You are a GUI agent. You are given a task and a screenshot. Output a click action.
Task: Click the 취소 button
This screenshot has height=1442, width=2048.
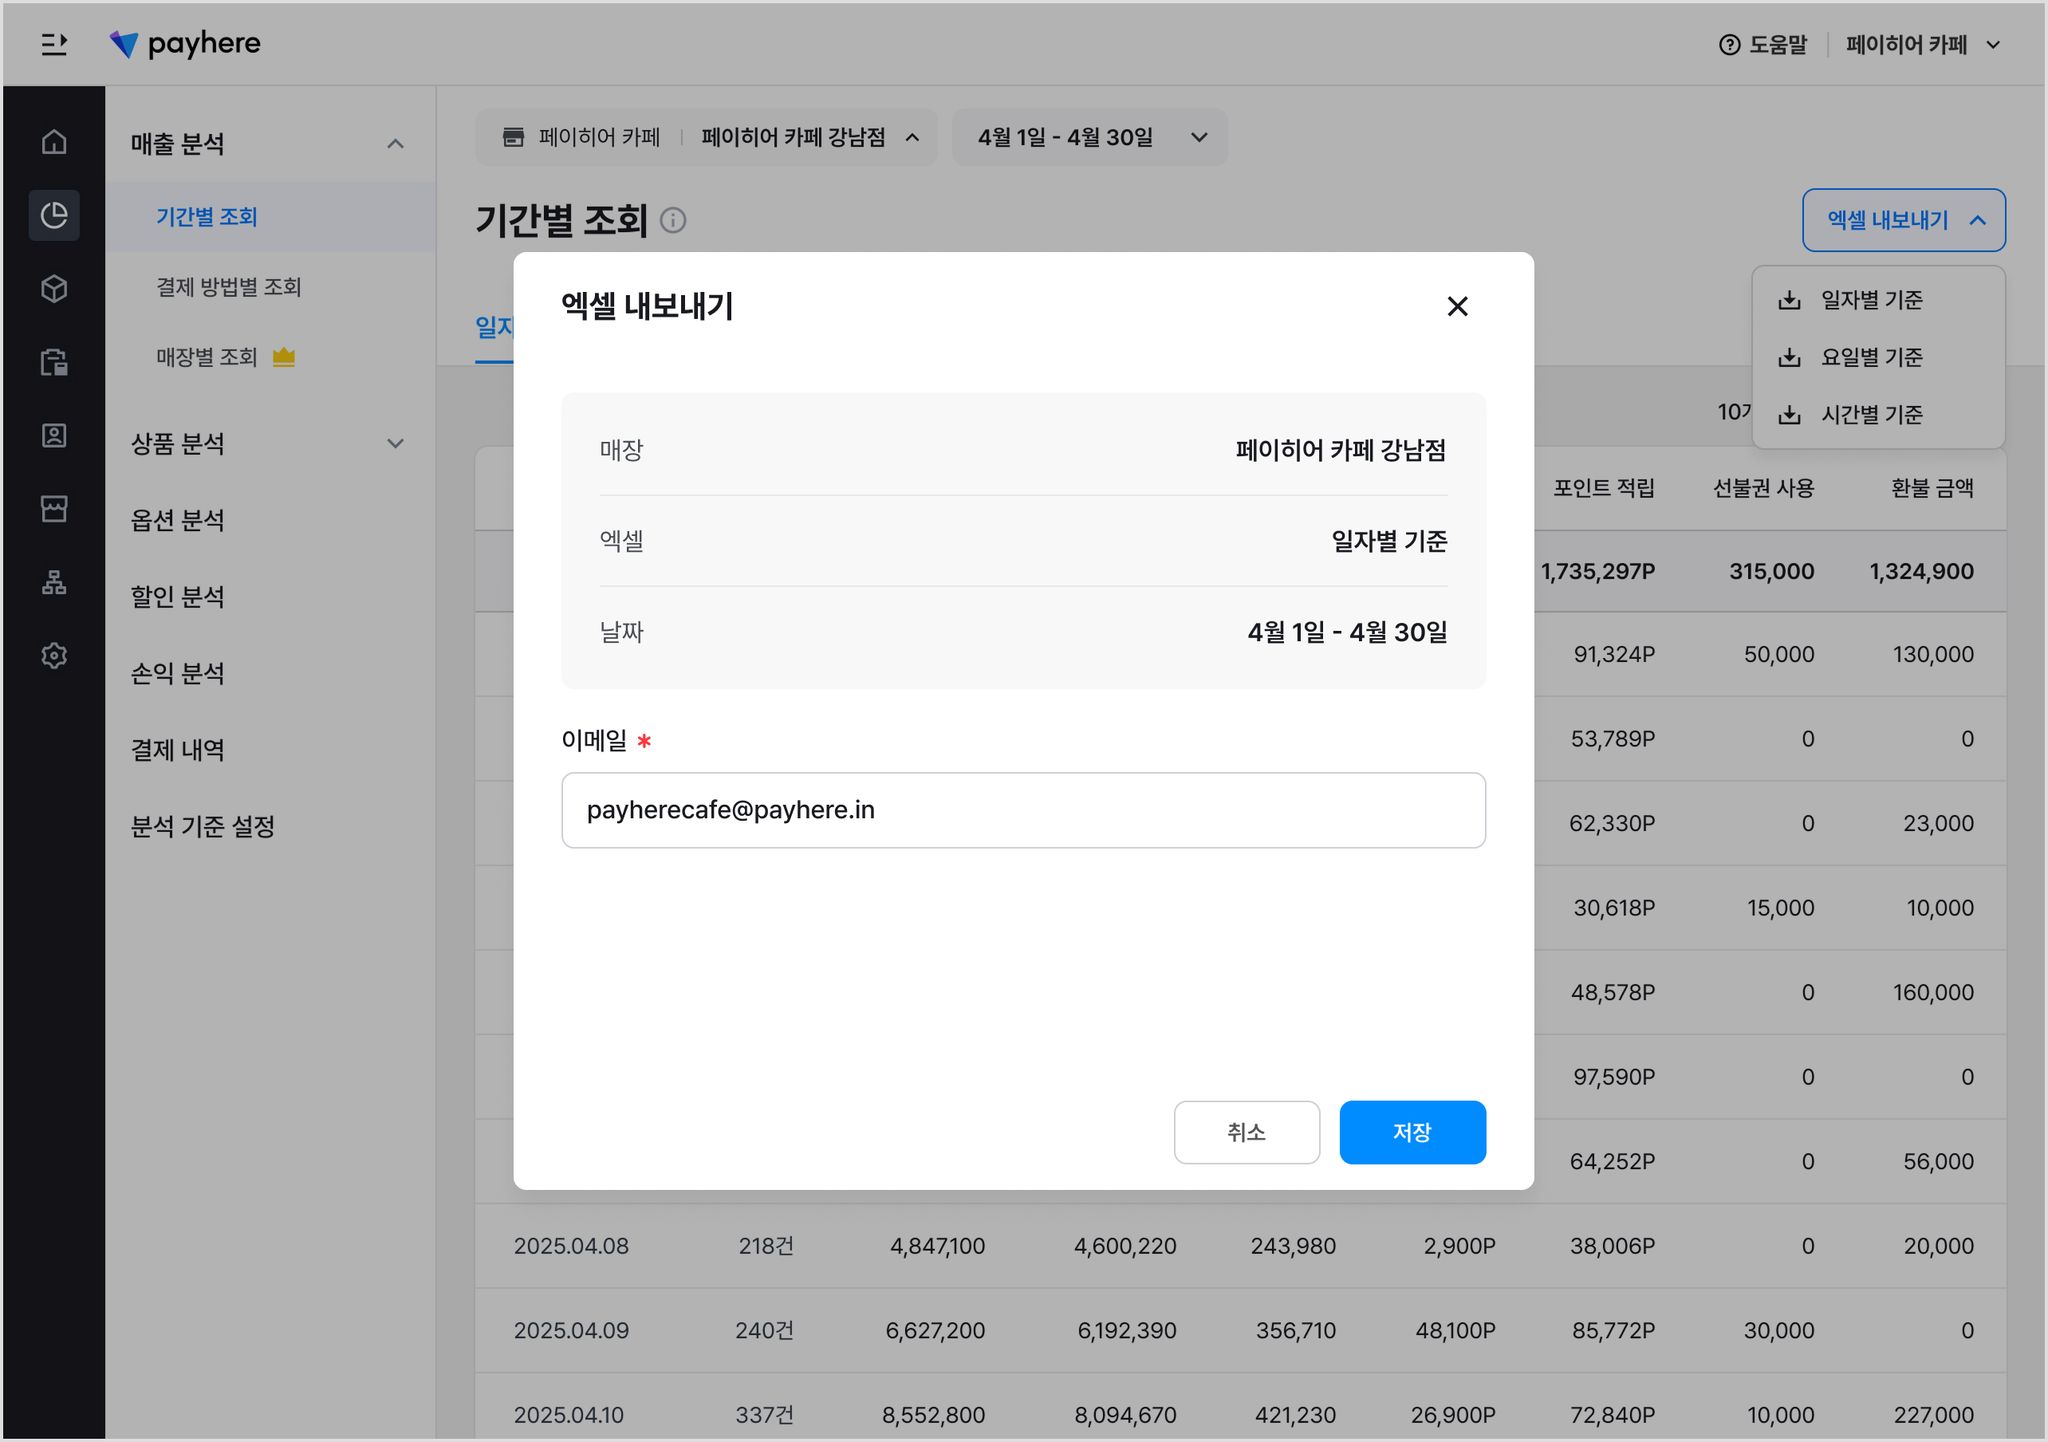click(x=1246, y=1132)
